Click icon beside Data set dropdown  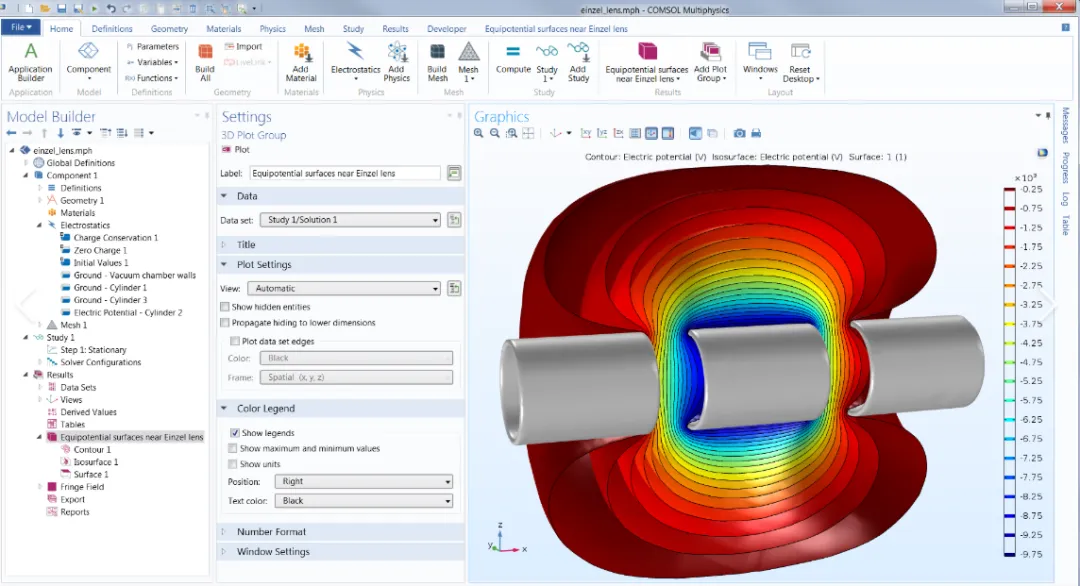454,220
